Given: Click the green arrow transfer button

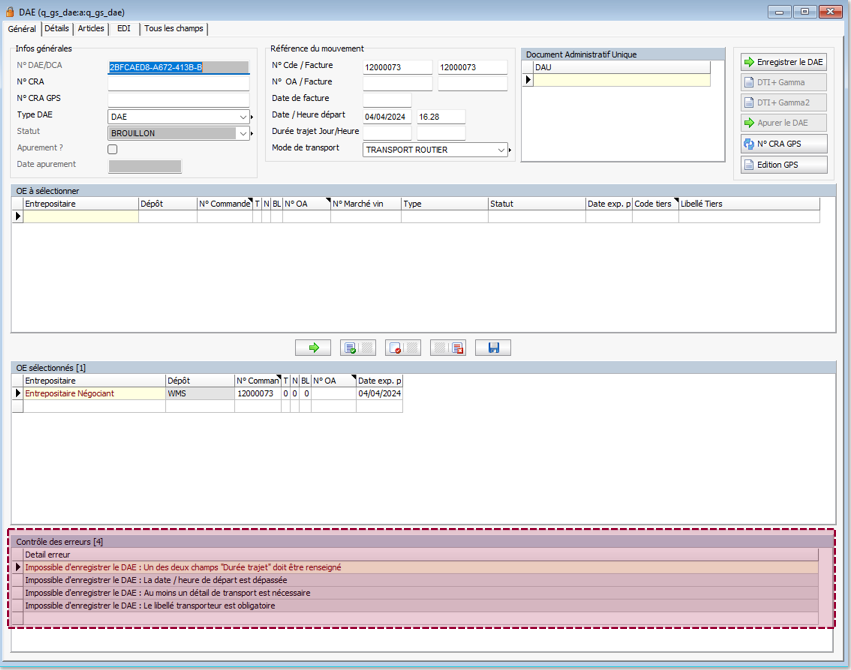Looking at the screenshot, I should click(x=313, y=348).
